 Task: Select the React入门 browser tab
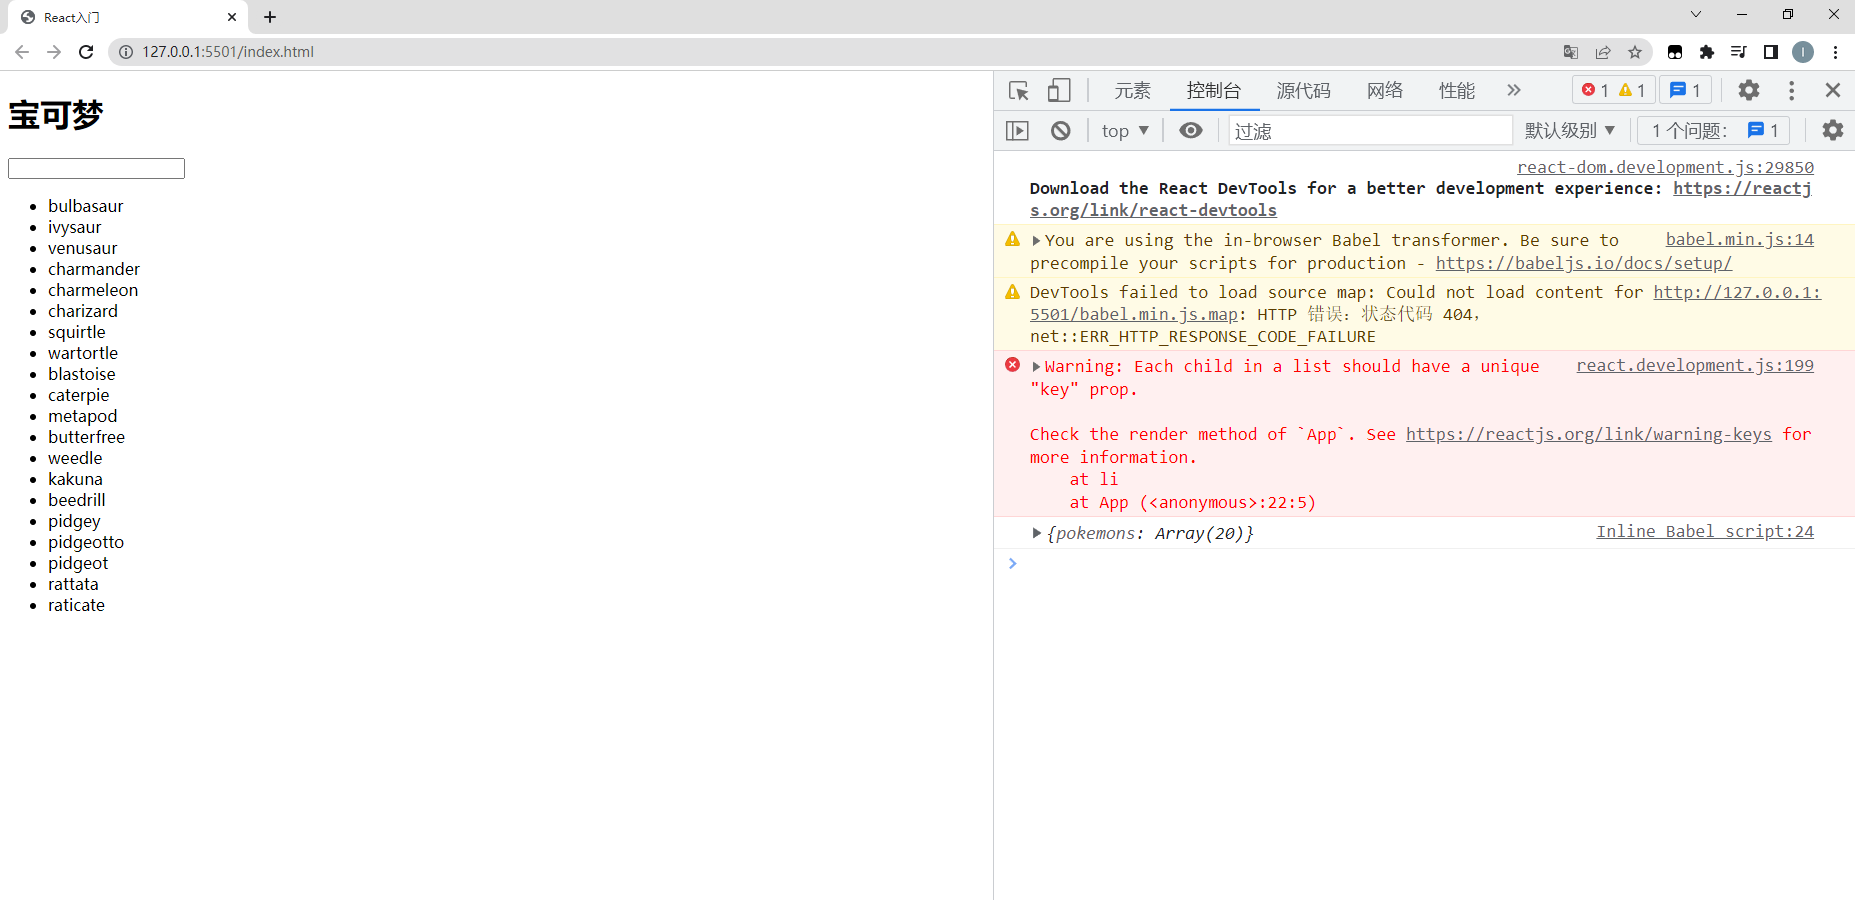127,17
